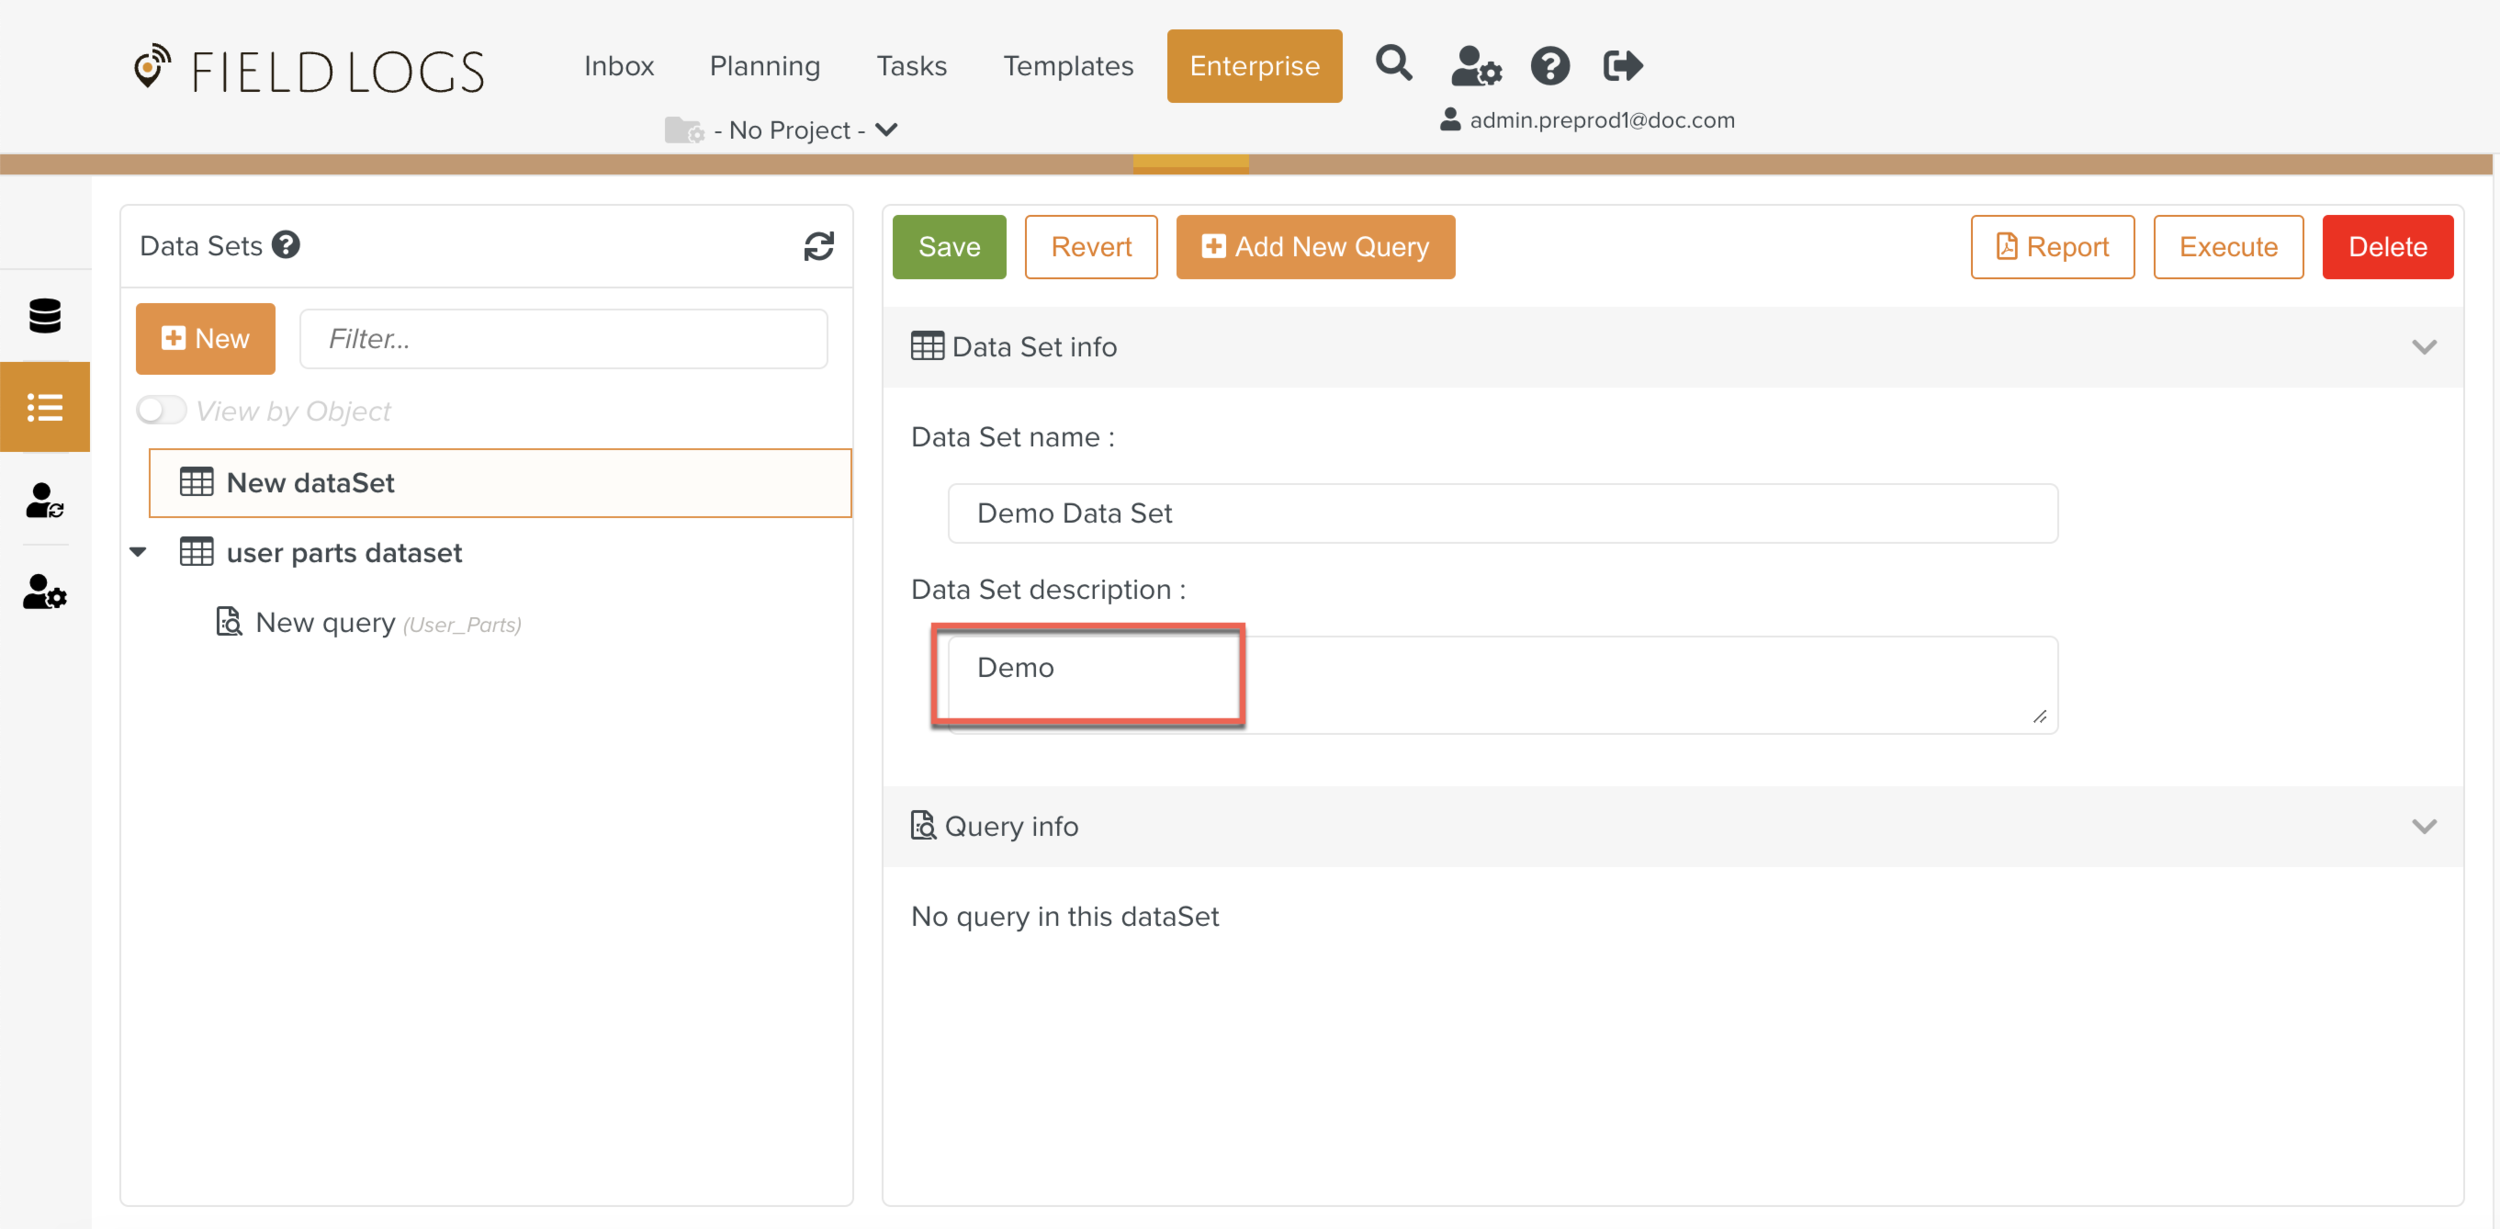
Task: Select New query under user parts dataset
Action: tap(326, 623)
